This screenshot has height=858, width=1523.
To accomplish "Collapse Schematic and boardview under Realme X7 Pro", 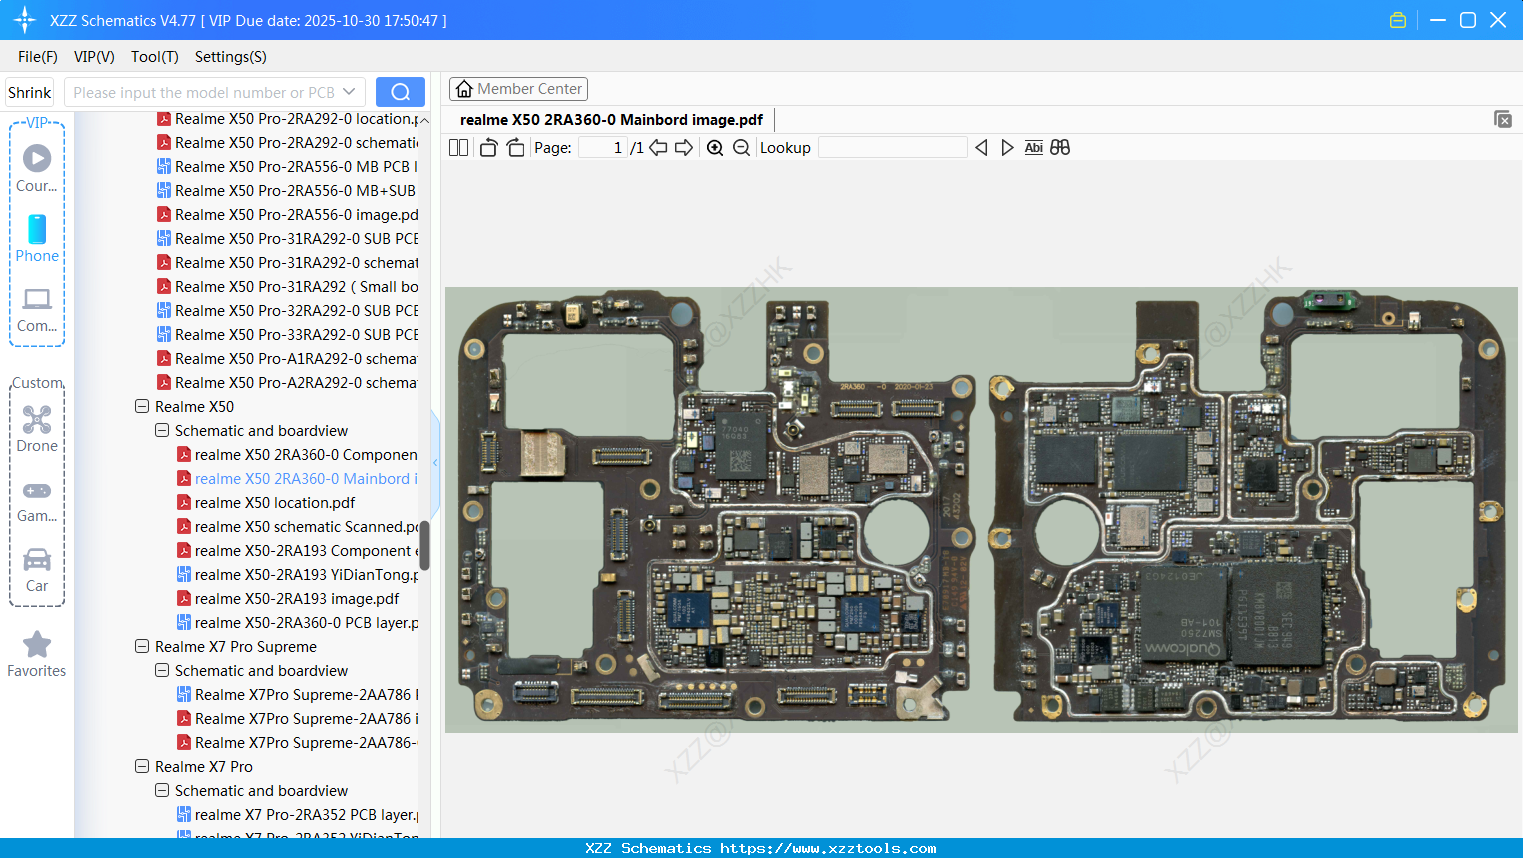I will pos(161,790).
